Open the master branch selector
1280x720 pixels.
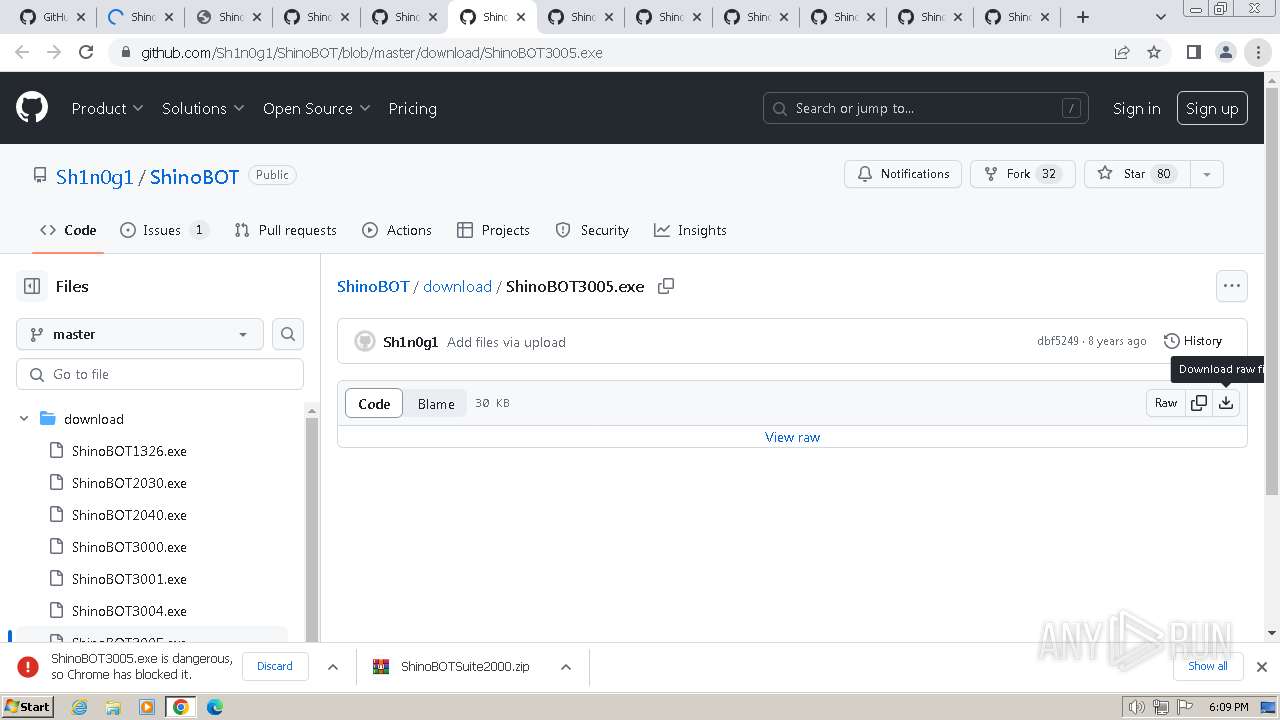[140, 334]
